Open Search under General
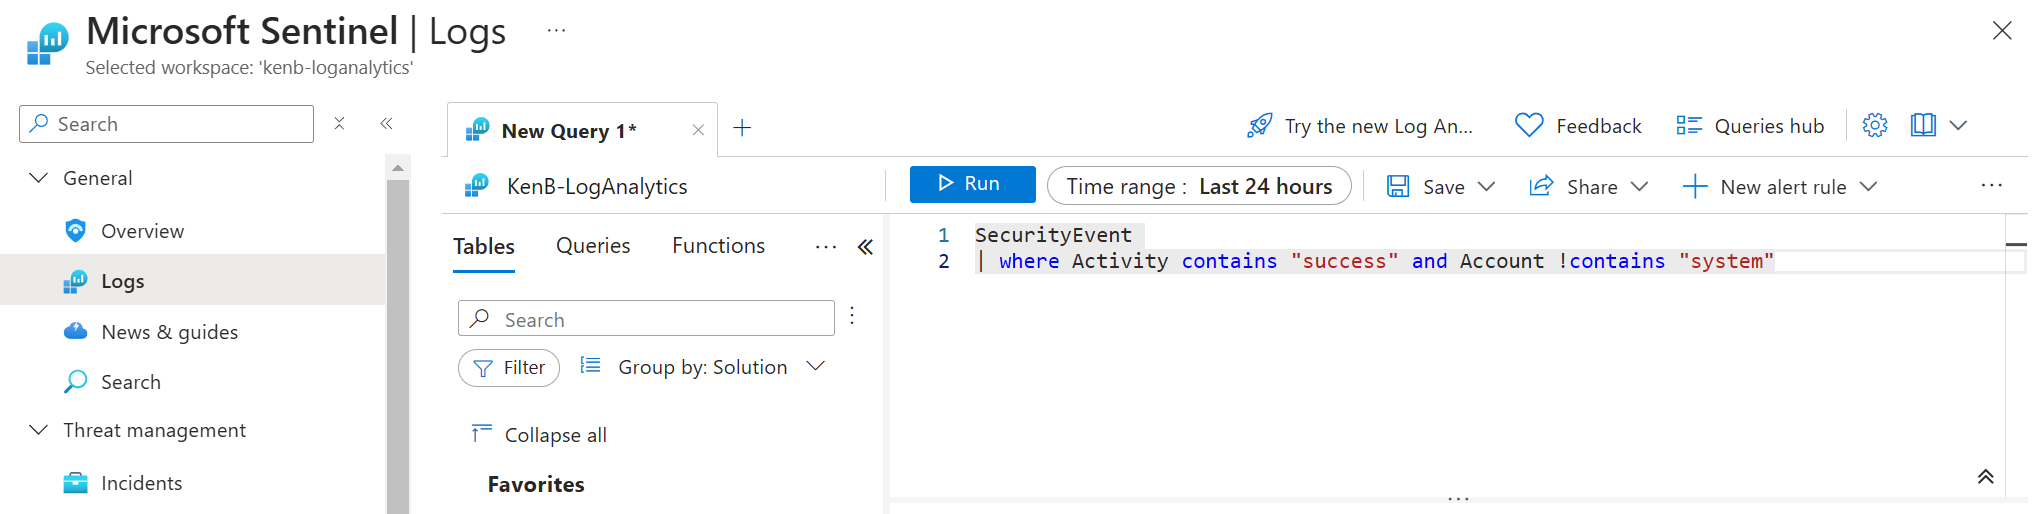The width and height of the screenshot is (2044, 514). click(x=130, y=382)
